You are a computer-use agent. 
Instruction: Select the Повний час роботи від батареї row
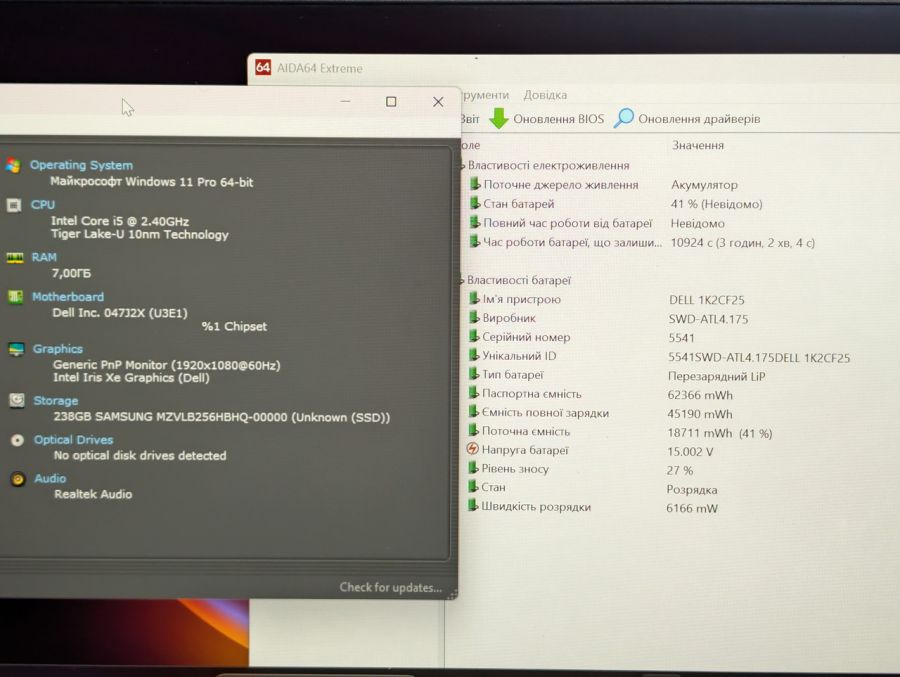point(597,223)
